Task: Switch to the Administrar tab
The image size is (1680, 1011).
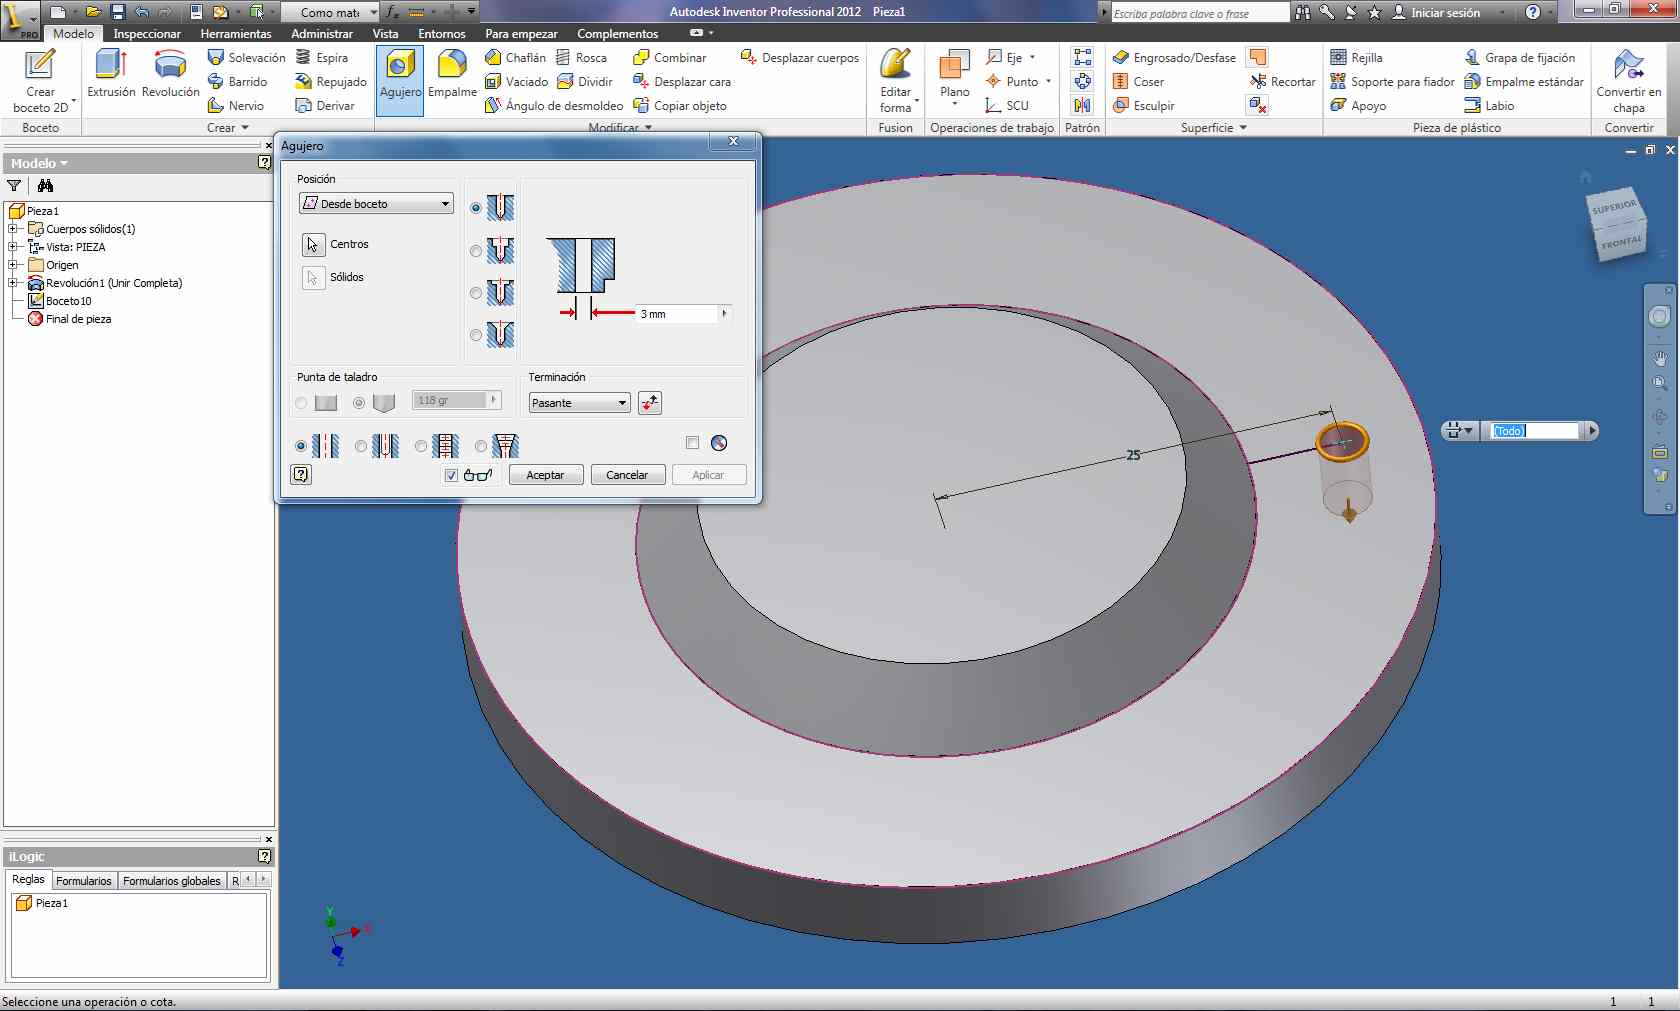Action: [x=322, y=34]
